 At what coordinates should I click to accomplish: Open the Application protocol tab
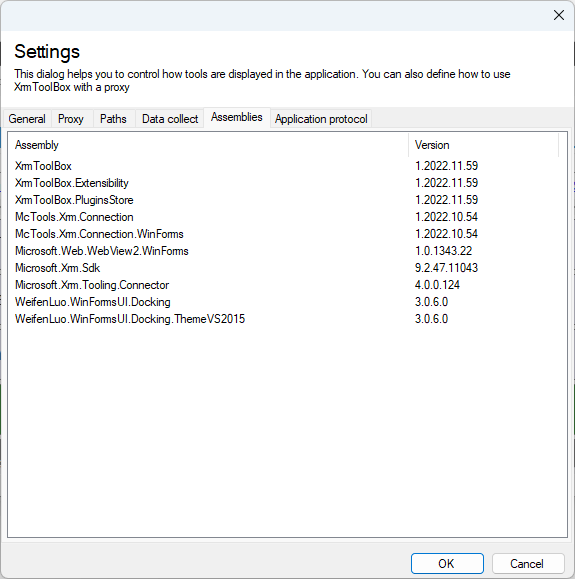pyautogui.click(x=321, y=119)
